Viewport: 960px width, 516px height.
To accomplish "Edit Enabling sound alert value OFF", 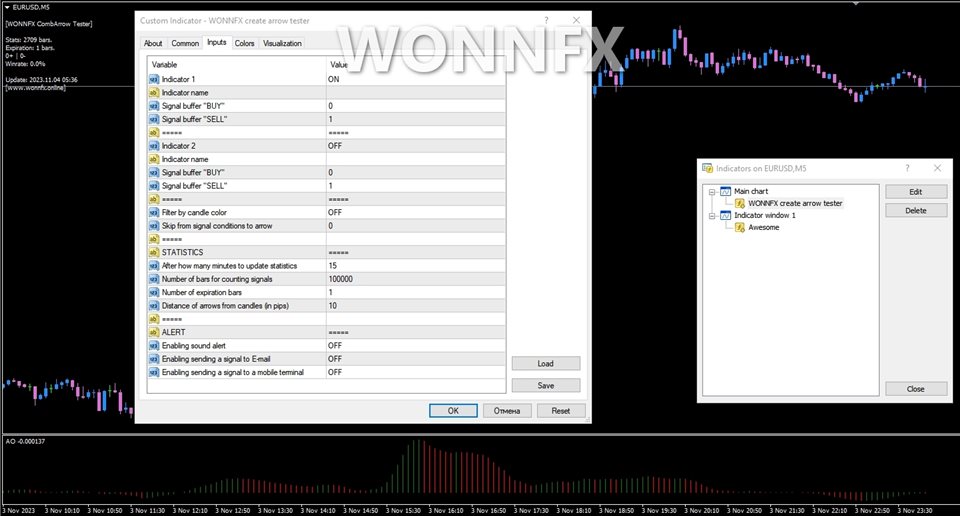I will 416,346.
